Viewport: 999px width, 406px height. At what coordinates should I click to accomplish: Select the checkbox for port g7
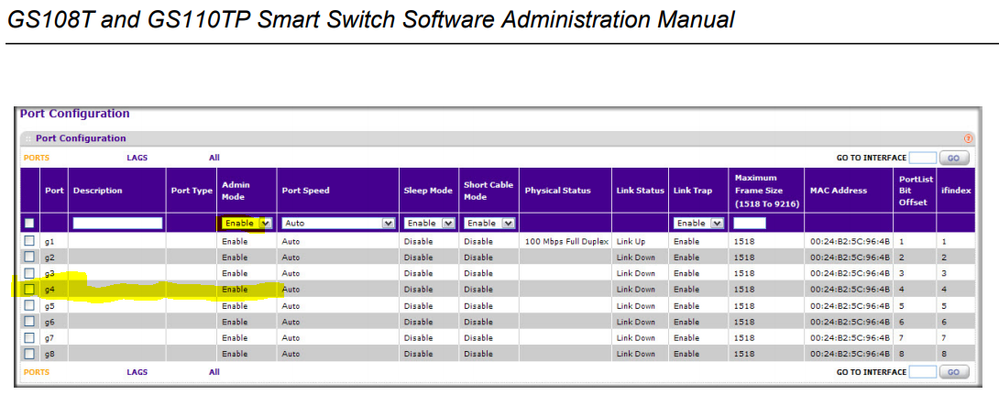[29, 337]
